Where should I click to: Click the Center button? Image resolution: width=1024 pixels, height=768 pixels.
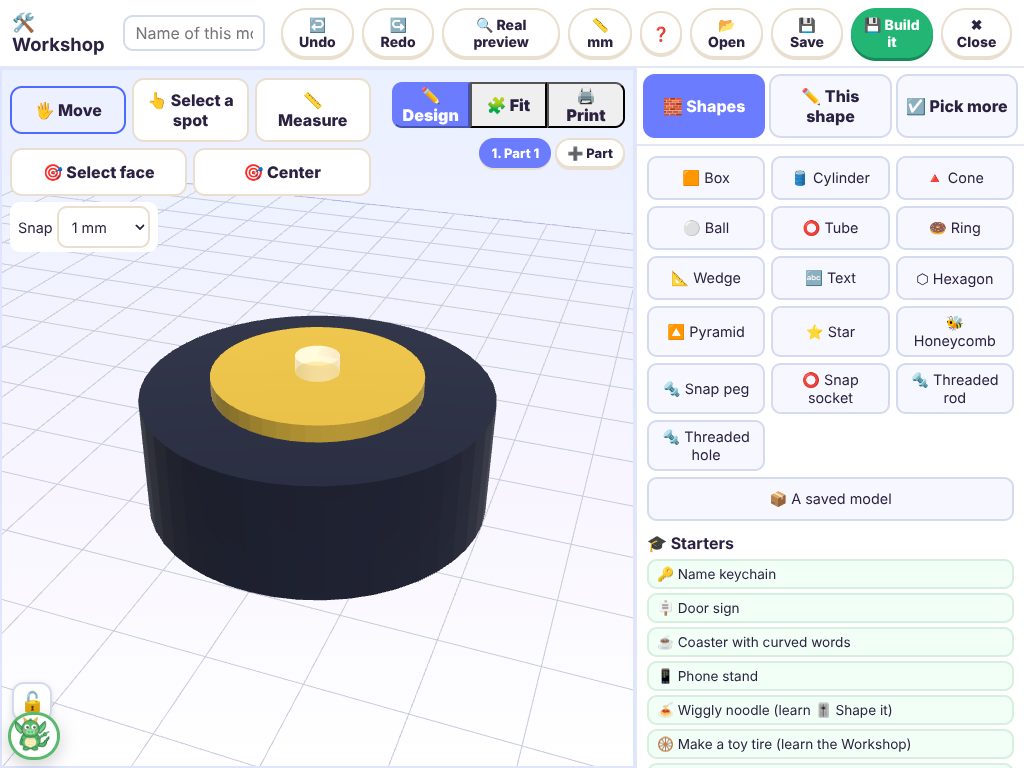282,172
